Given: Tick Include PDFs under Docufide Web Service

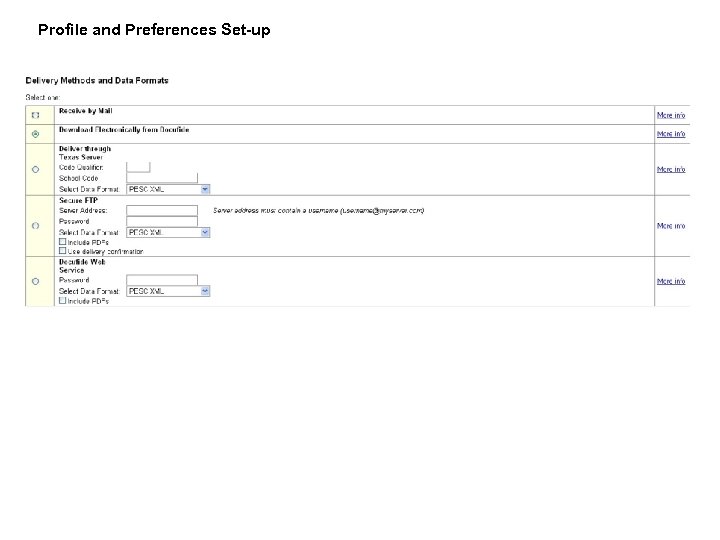Looking at the screenshot, I should point(63,300).
